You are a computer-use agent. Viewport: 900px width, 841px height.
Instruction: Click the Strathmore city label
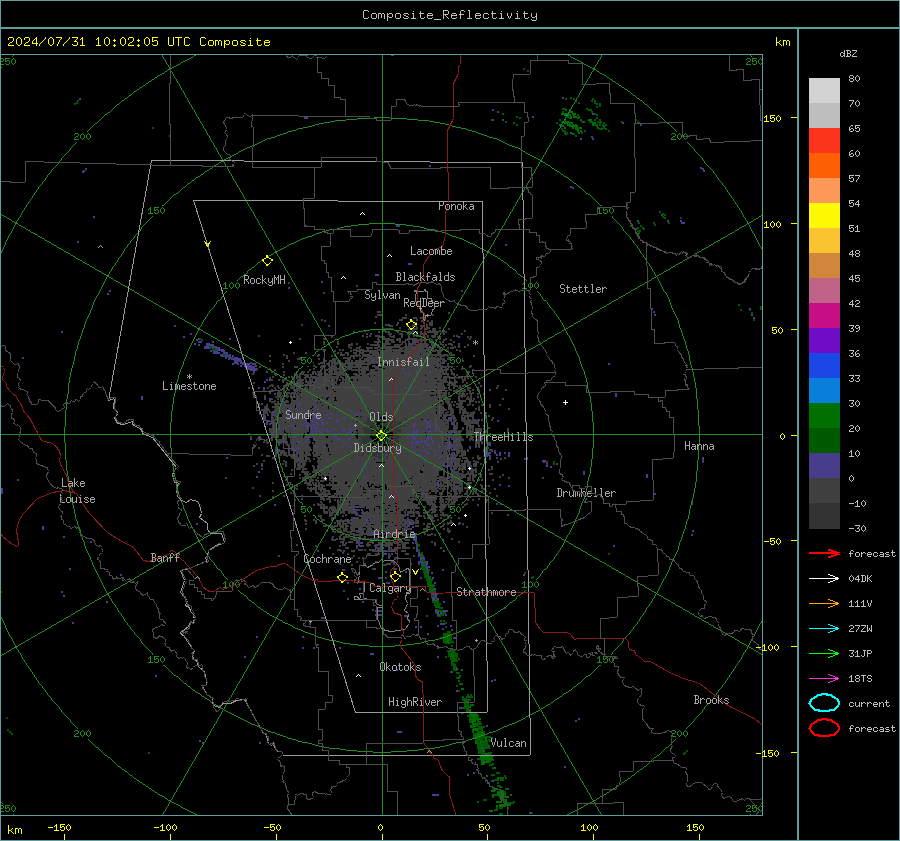[x=486, y=592]
